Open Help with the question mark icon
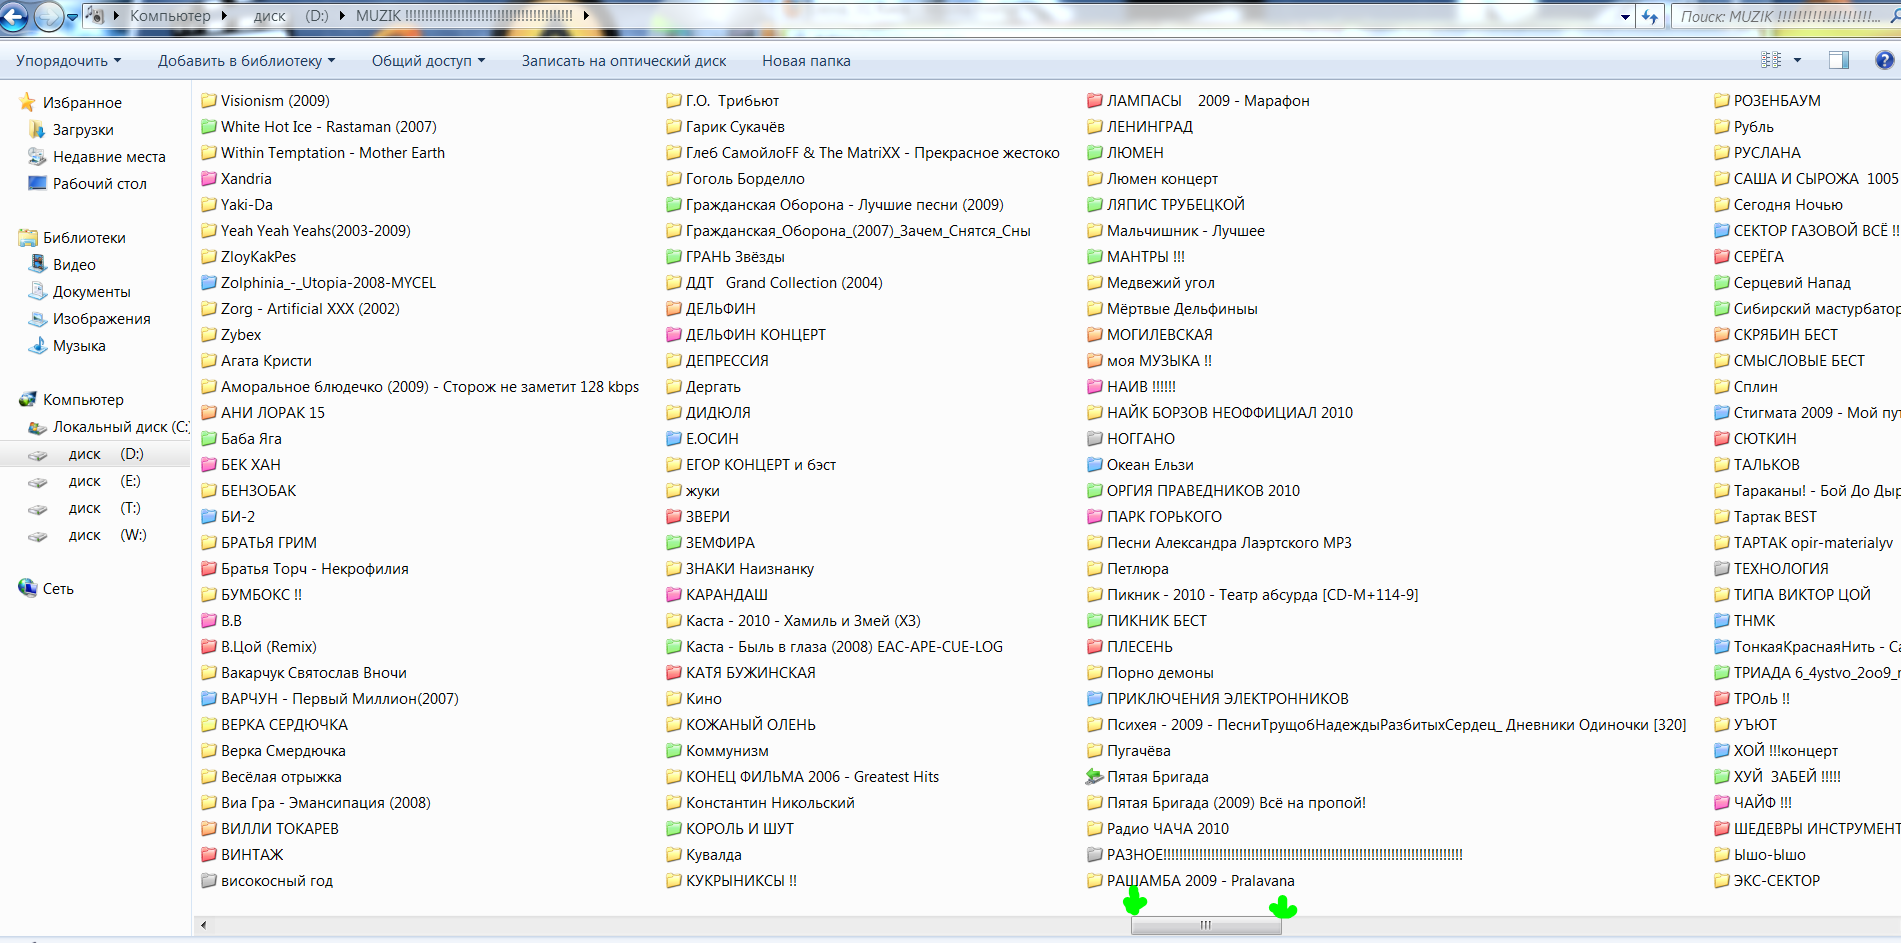Screen dimensions: 1901x943 pyautogui.click(x=1884, y=60)
